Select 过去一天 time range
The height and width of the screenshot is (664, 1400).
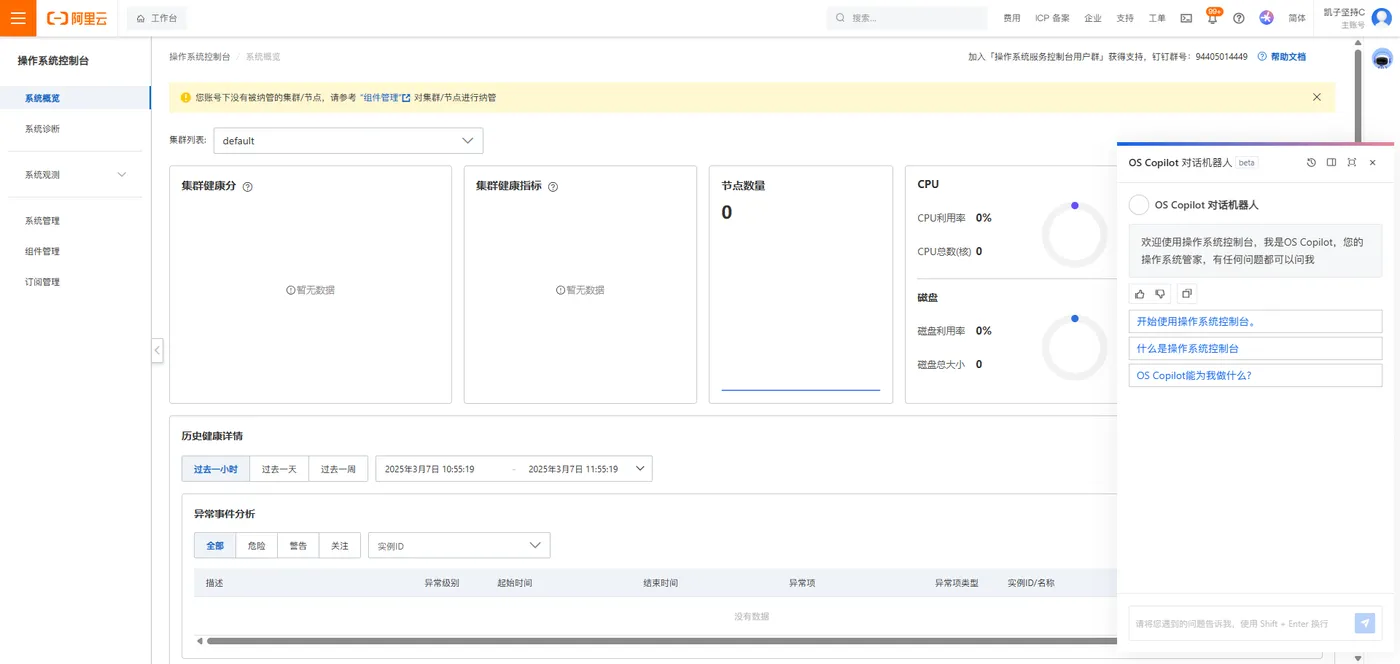pyautogui.click(x=279, y=469)
